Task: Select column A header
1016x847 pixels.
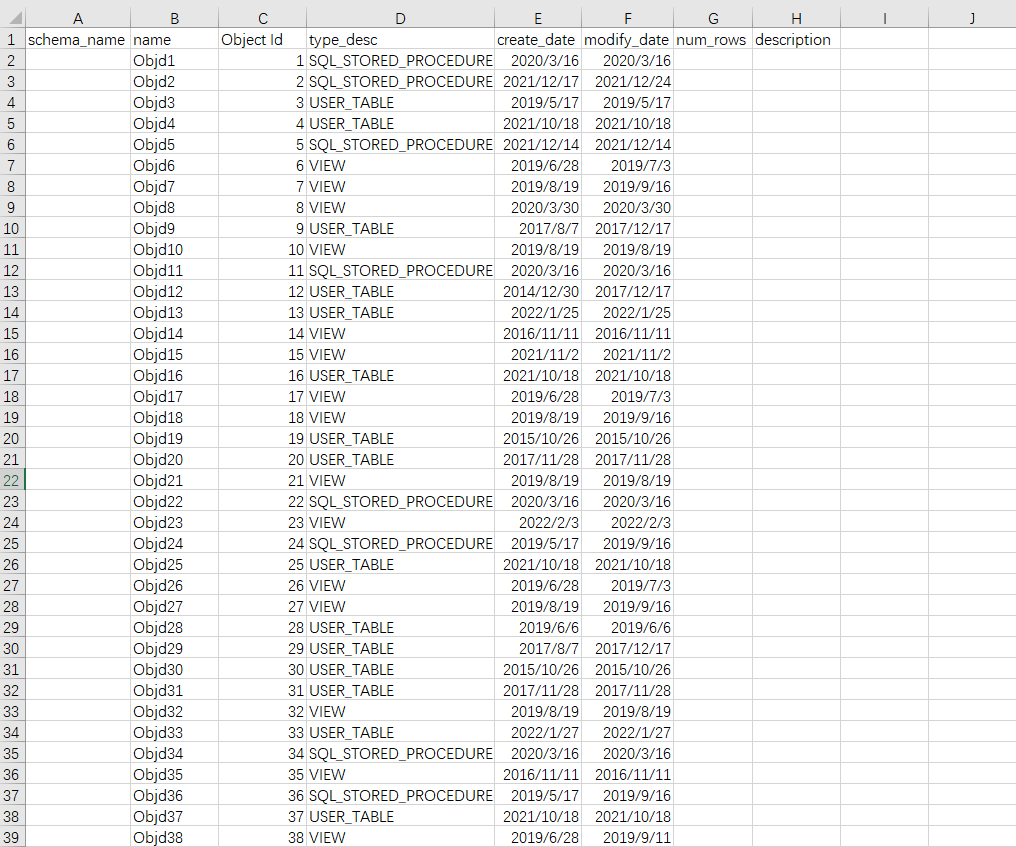Action: coord(78,19)
